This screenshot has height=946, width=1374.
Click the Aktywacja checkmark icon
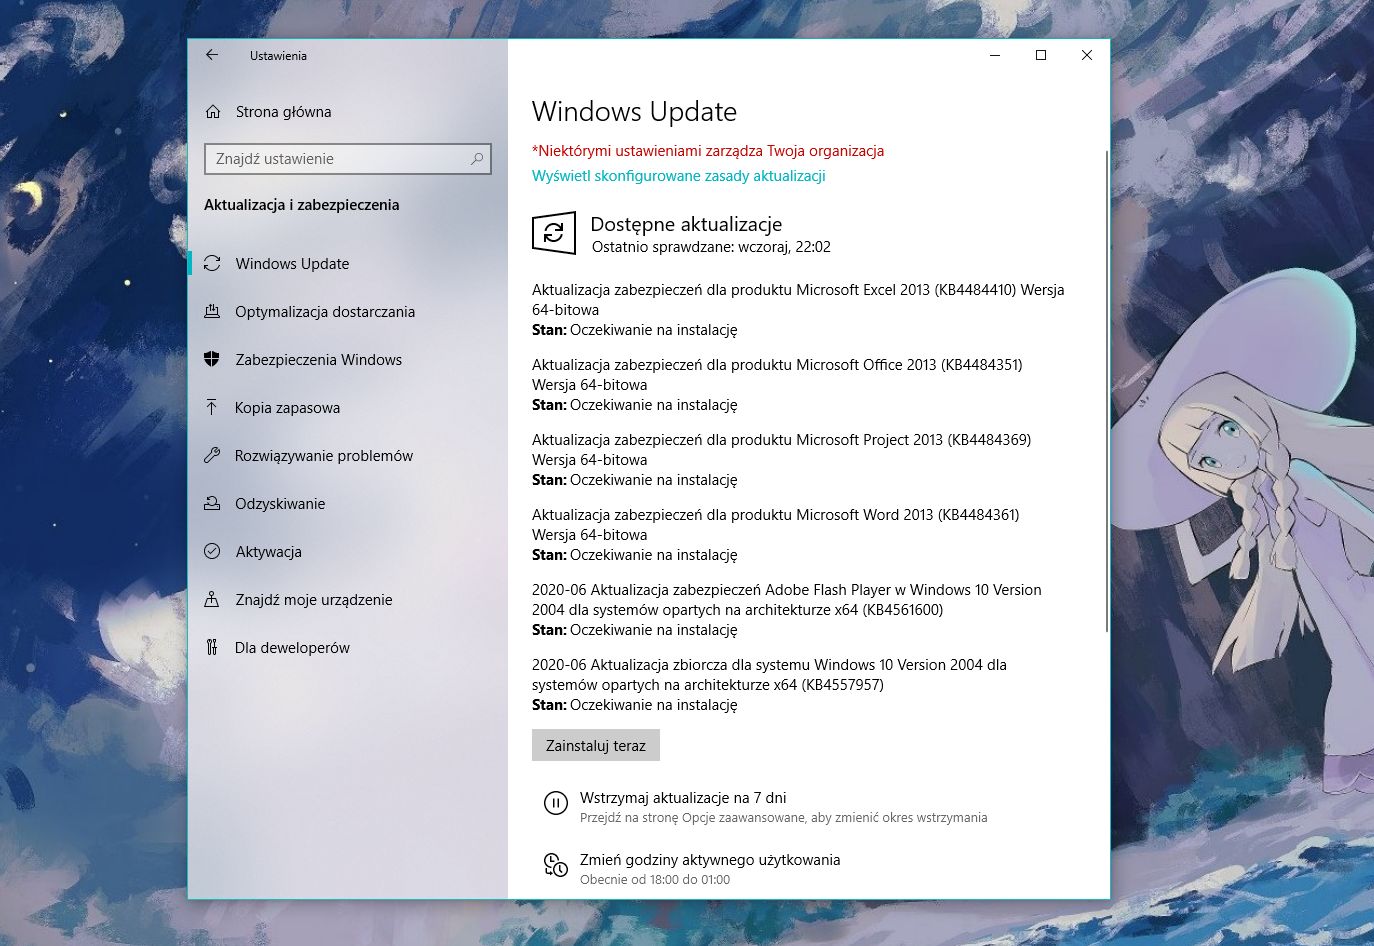pyautogui.click(x=212, y=552)
